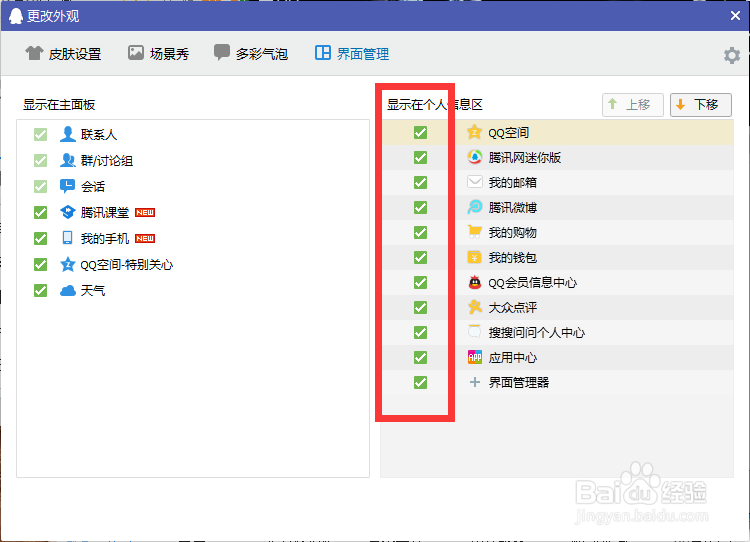Uncheck the 天气 checkbox
750x542 pixels.
41,290
